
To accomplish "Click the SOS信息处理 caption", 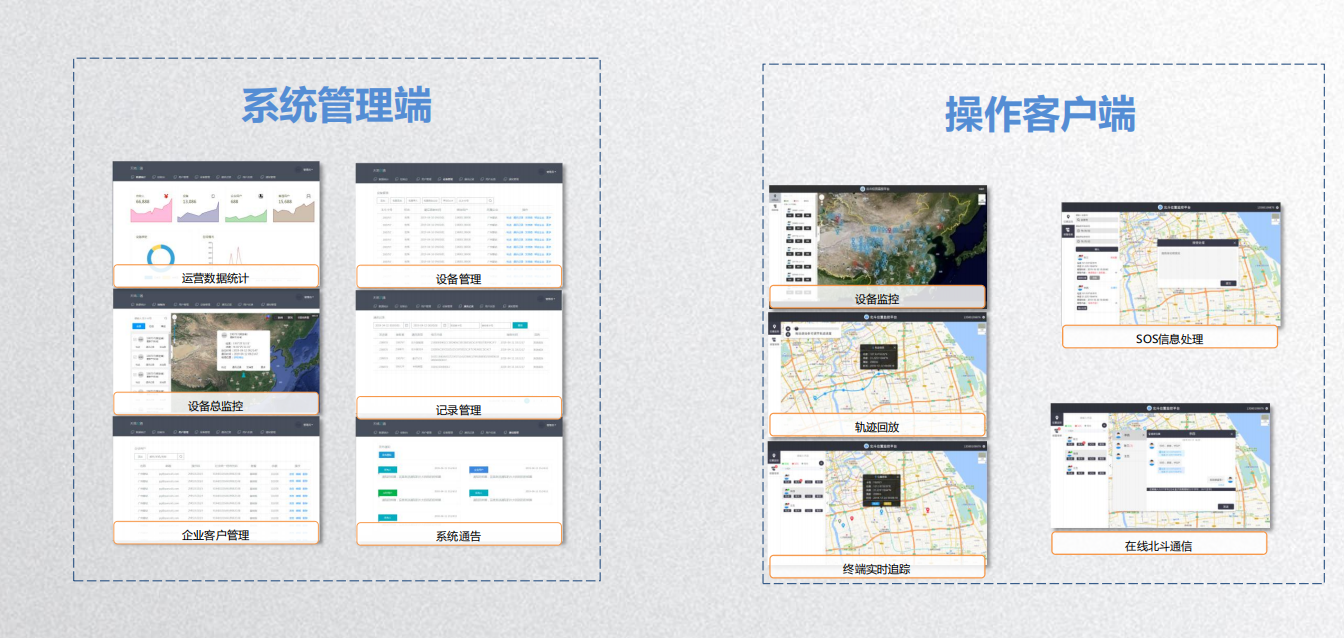I will (x=1169, y=338).
